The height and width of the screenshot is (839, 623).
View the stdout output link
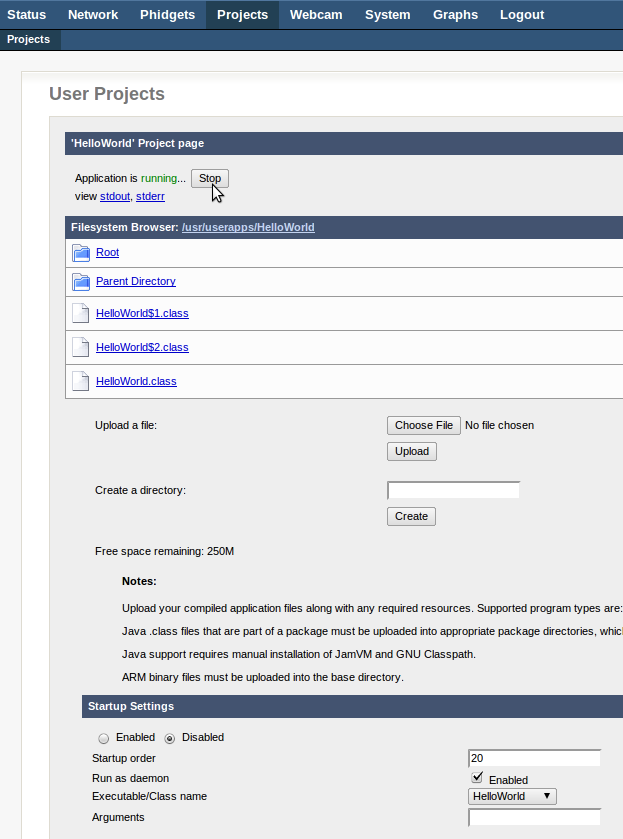[x=114, y=197]
